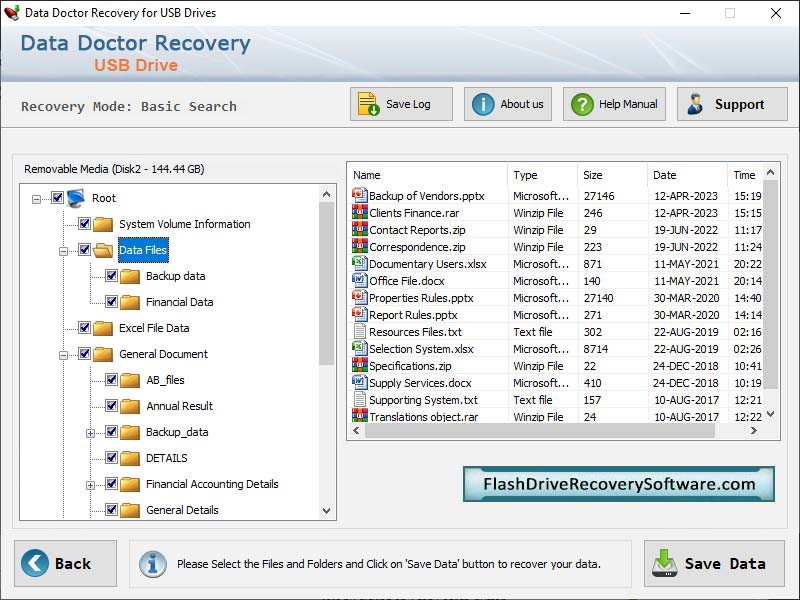Collapse the Data Files folder node
This screenshot has height=600, width=800.
64,250
